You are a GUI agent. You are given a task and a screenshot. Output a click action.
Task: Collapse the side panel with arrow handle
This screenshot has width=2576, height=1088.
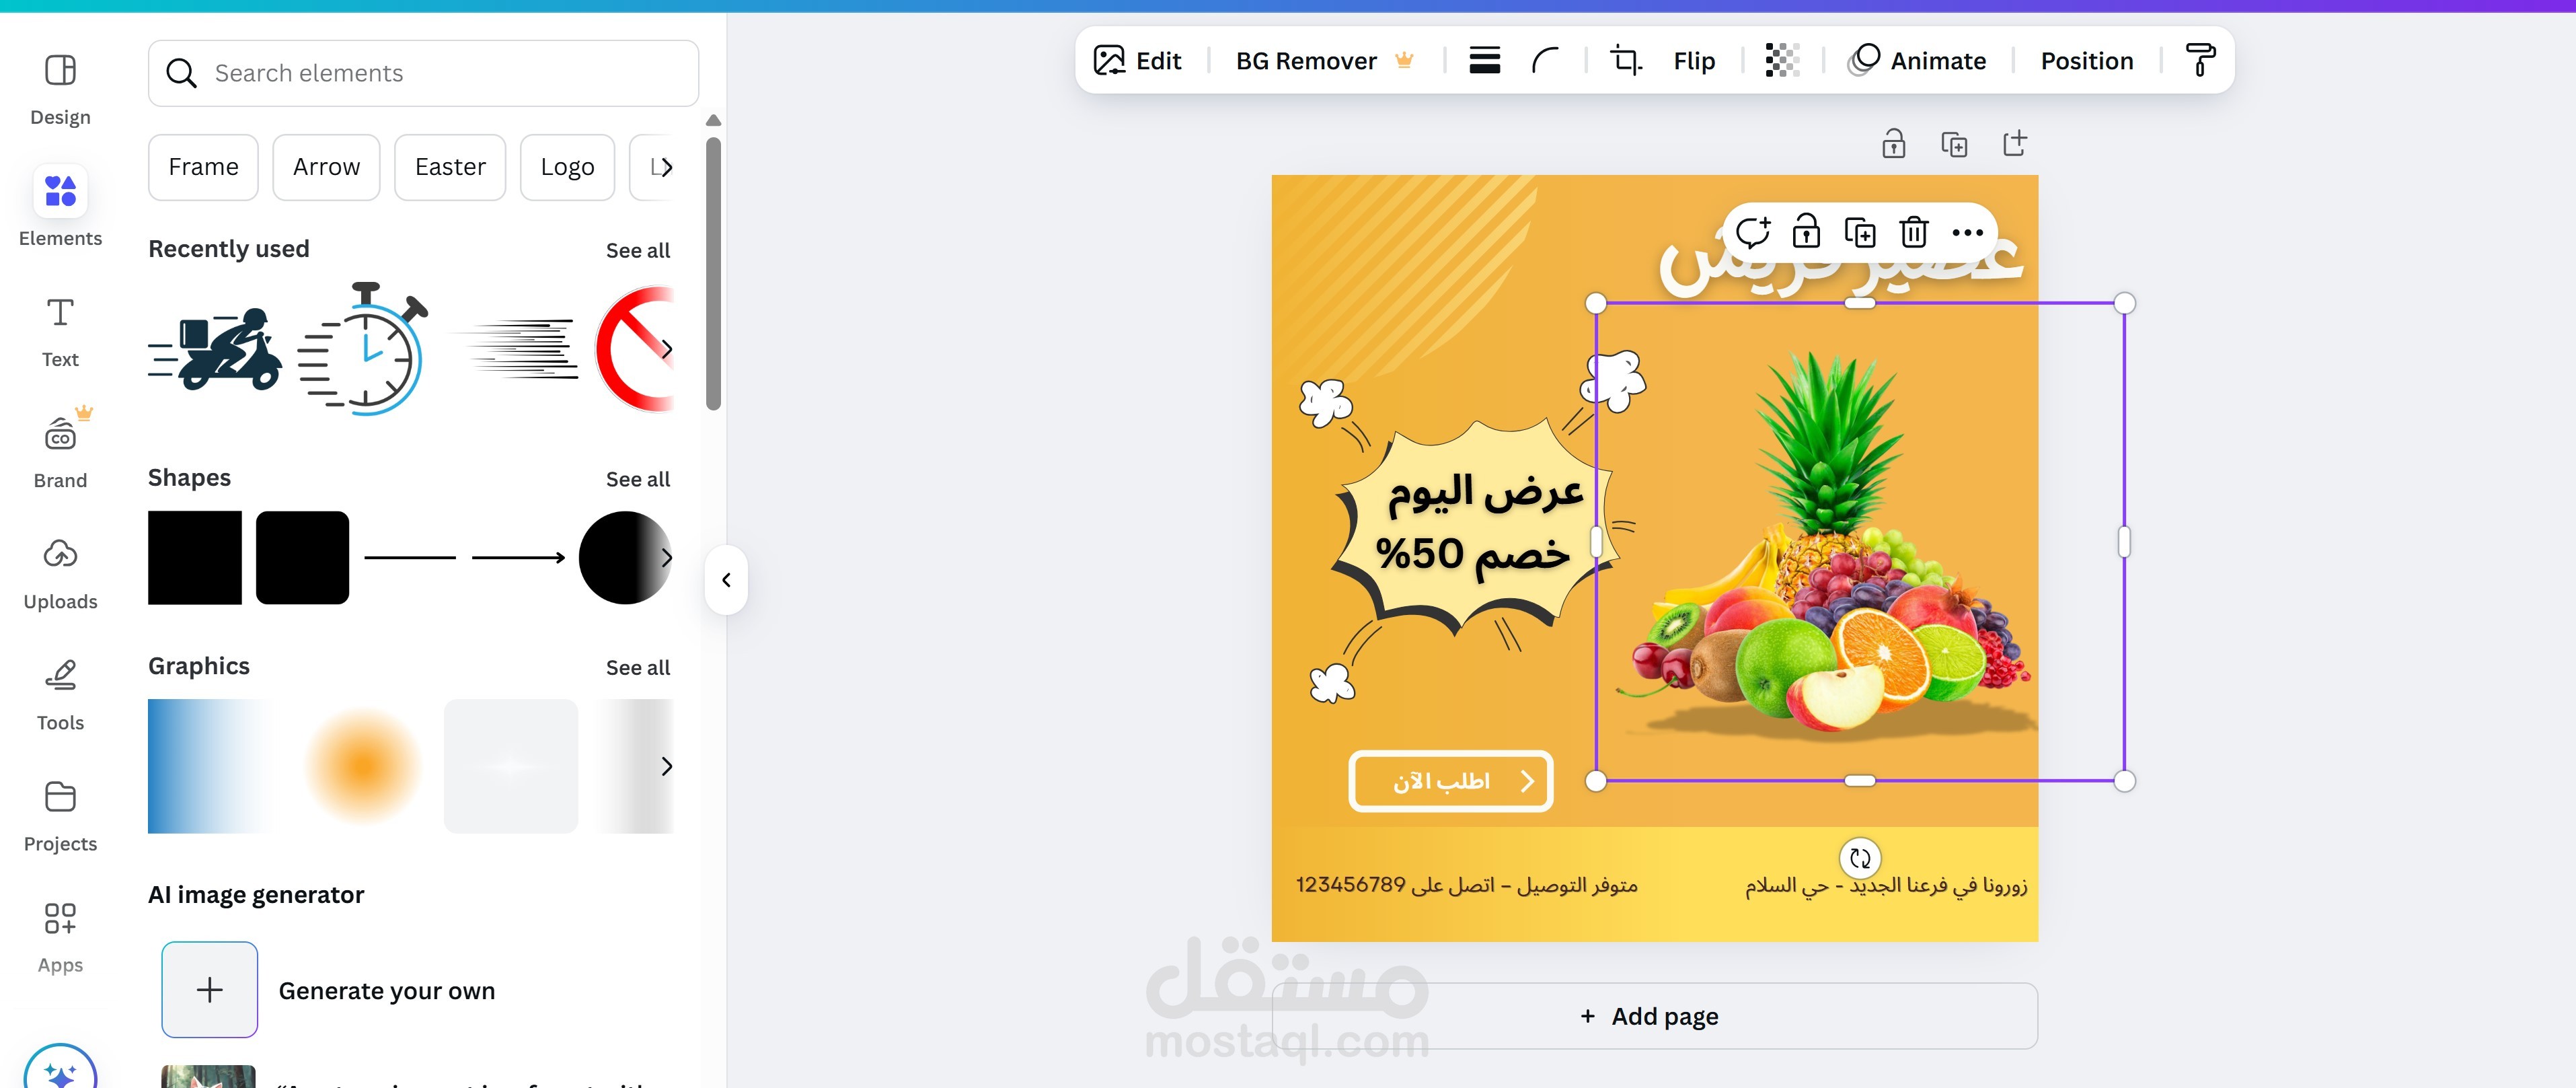tap(727, 580)
